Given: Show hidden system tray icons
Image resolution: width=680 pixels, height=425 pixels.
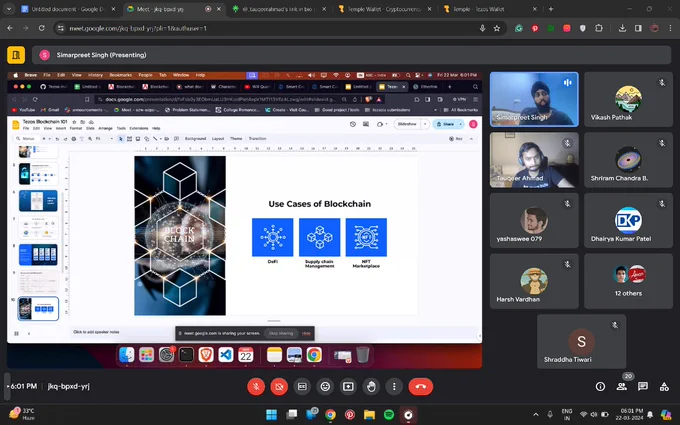Looking at the screenshot, I should coord(536,415).
